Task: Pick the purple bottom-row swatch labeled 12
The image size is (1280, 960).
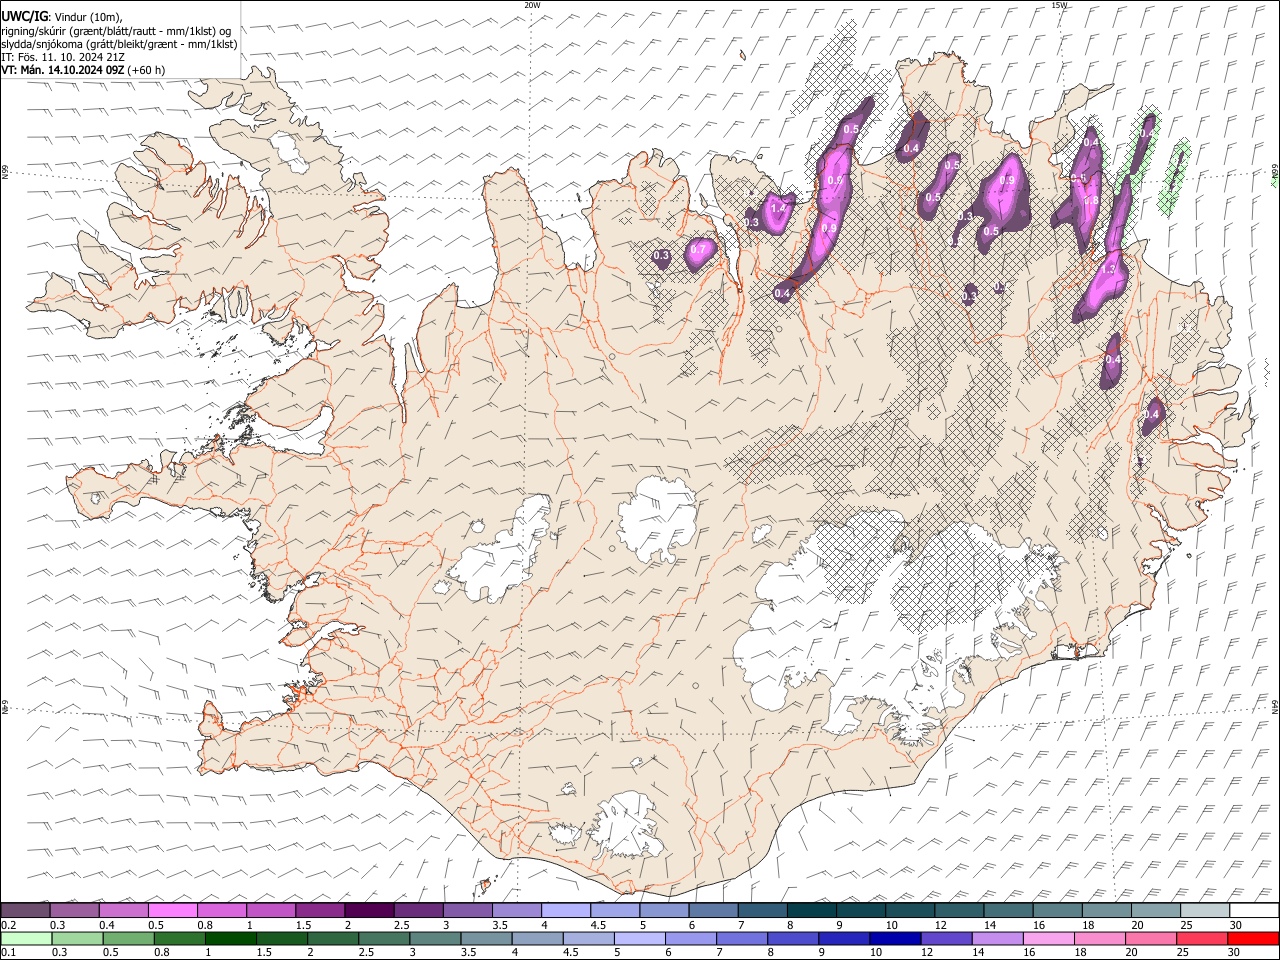Action: click(946, 939)
